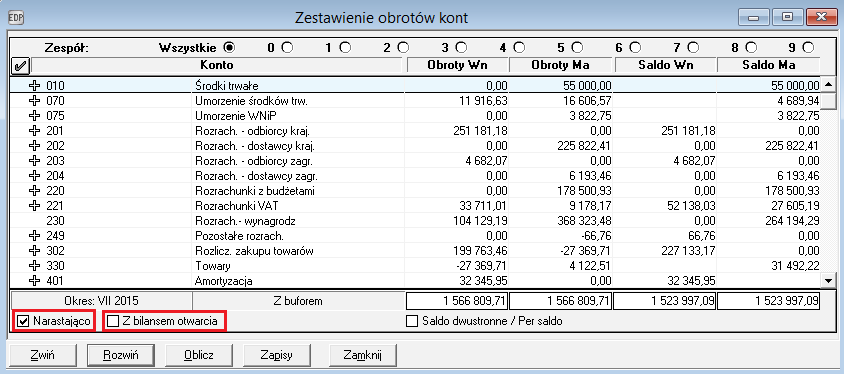844x374 pixels.
Task: Minimize the Zestawienie obrotów kont window
Action: coord(754,18)
